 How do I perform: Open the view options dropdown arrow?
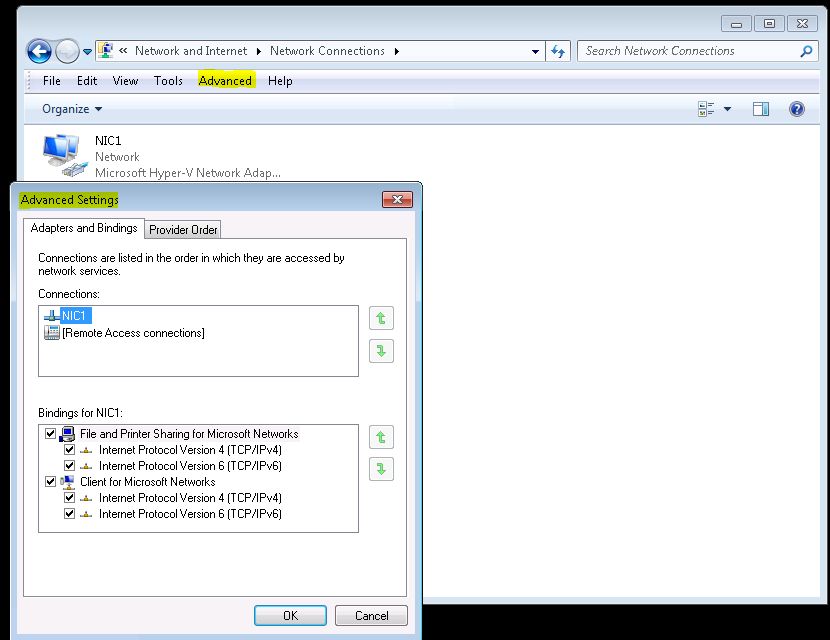point(727,109)
